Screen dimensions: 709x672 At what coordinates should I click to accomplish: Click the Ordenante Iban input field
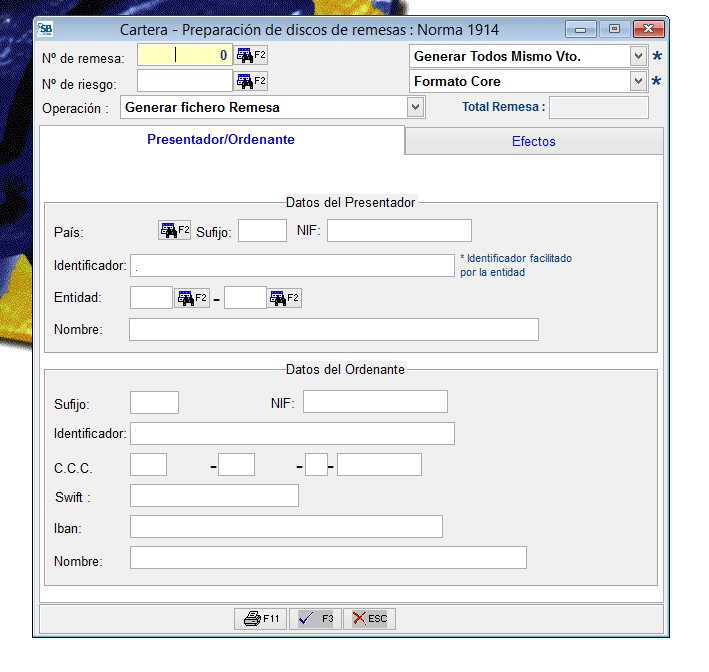pos(286,527)
